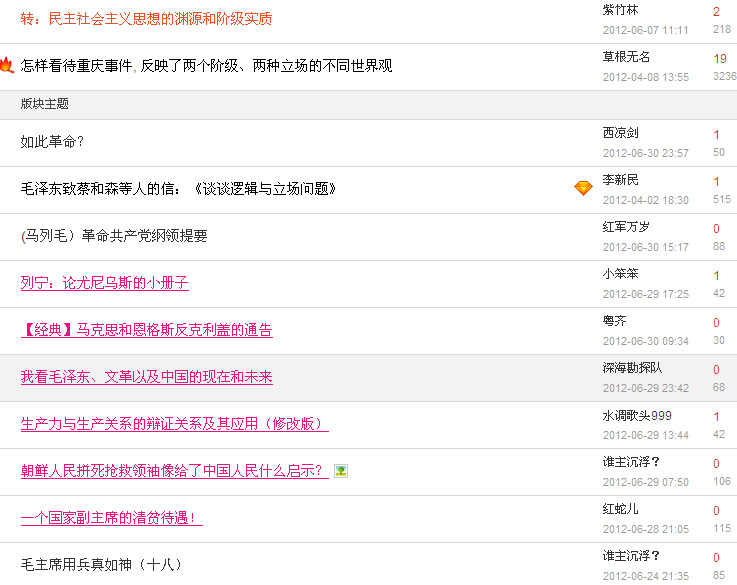Image resolution: width=737 pixels, height=585 pixels.
Task: Open (马列毛）革命共产党纲领提要 thread
Action: click(114, 236)
